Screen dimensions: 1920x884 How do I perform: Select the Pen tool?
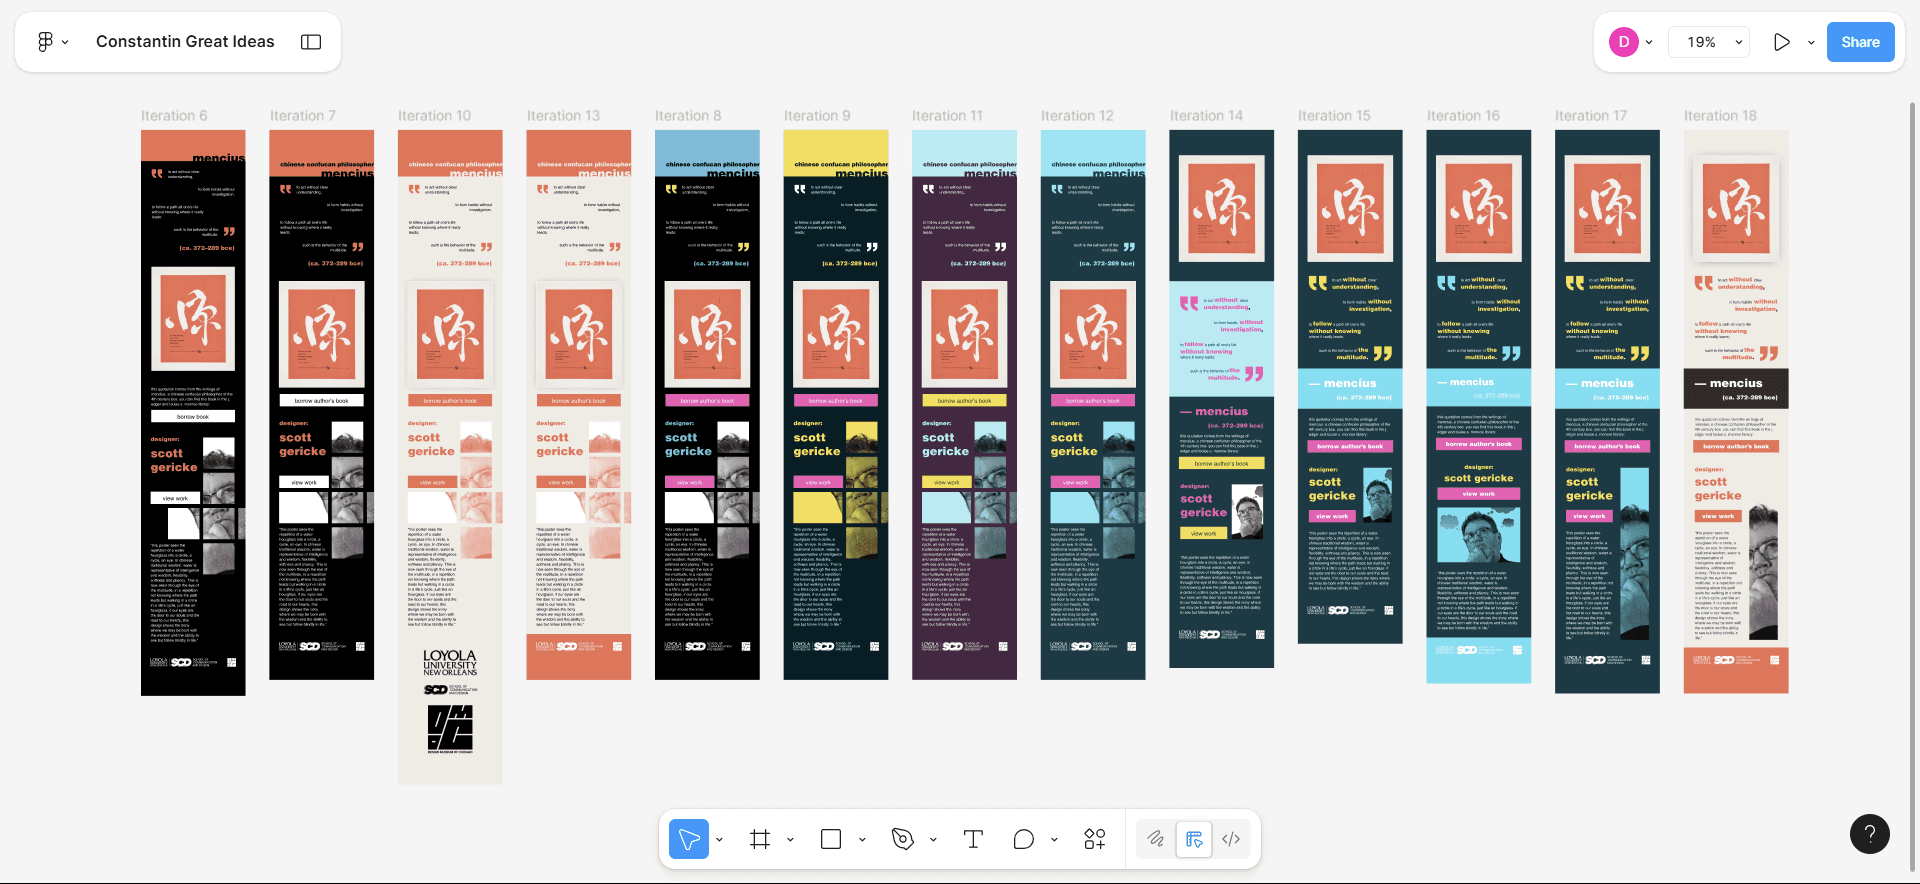coord(903,840)
